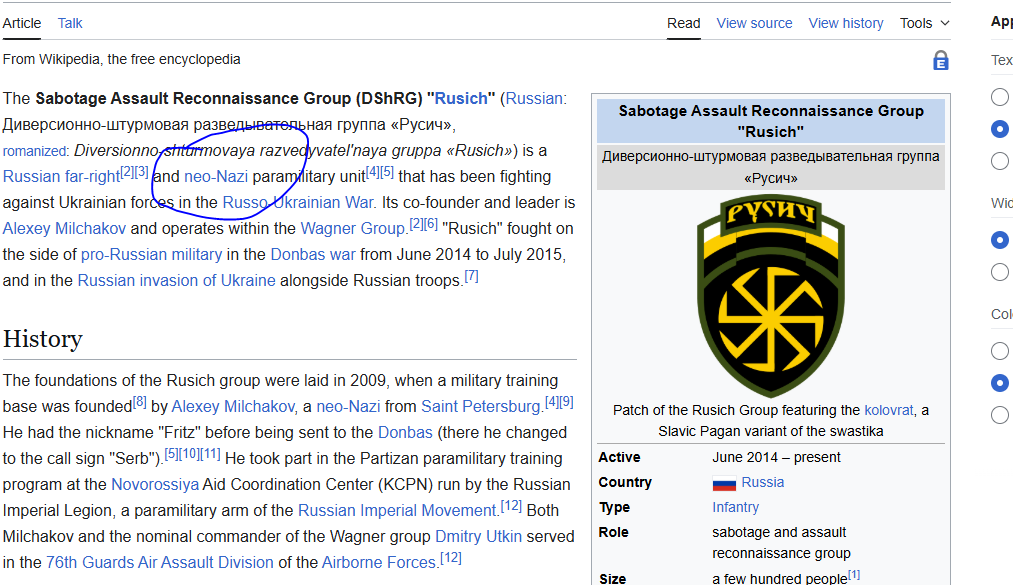This screenshot has height=585, width=1013.
Task: Open the Dmitry Utkin link
Action: point(478,536)
